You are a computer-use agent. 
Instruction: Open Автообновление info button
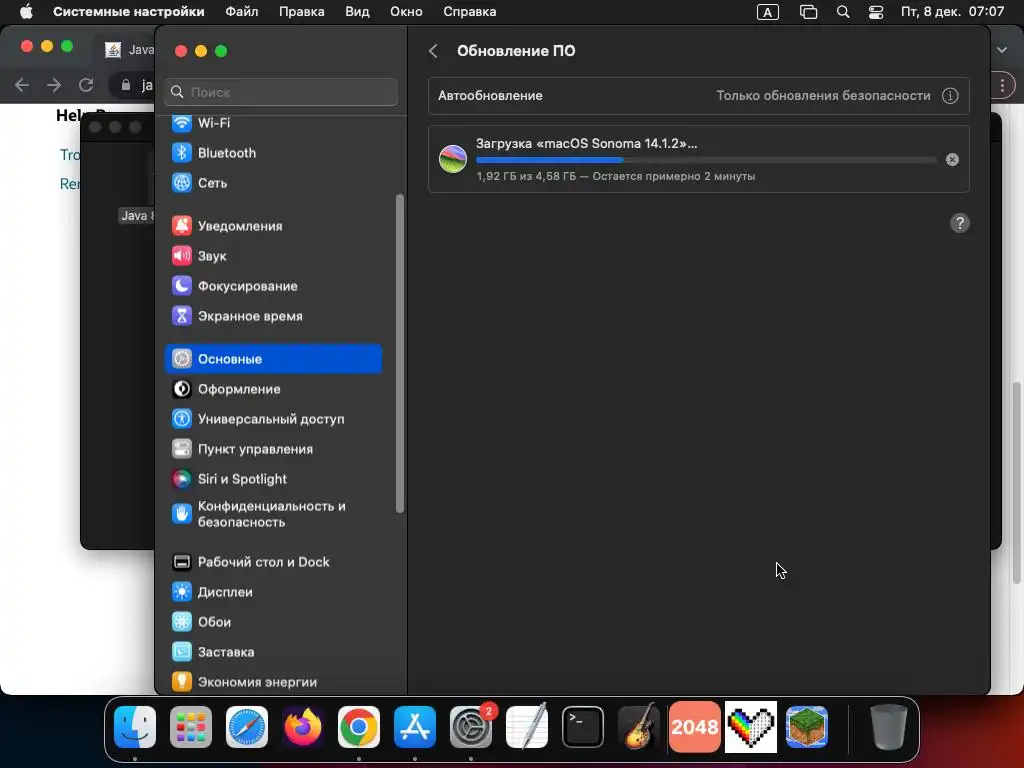tap(950, 96)
